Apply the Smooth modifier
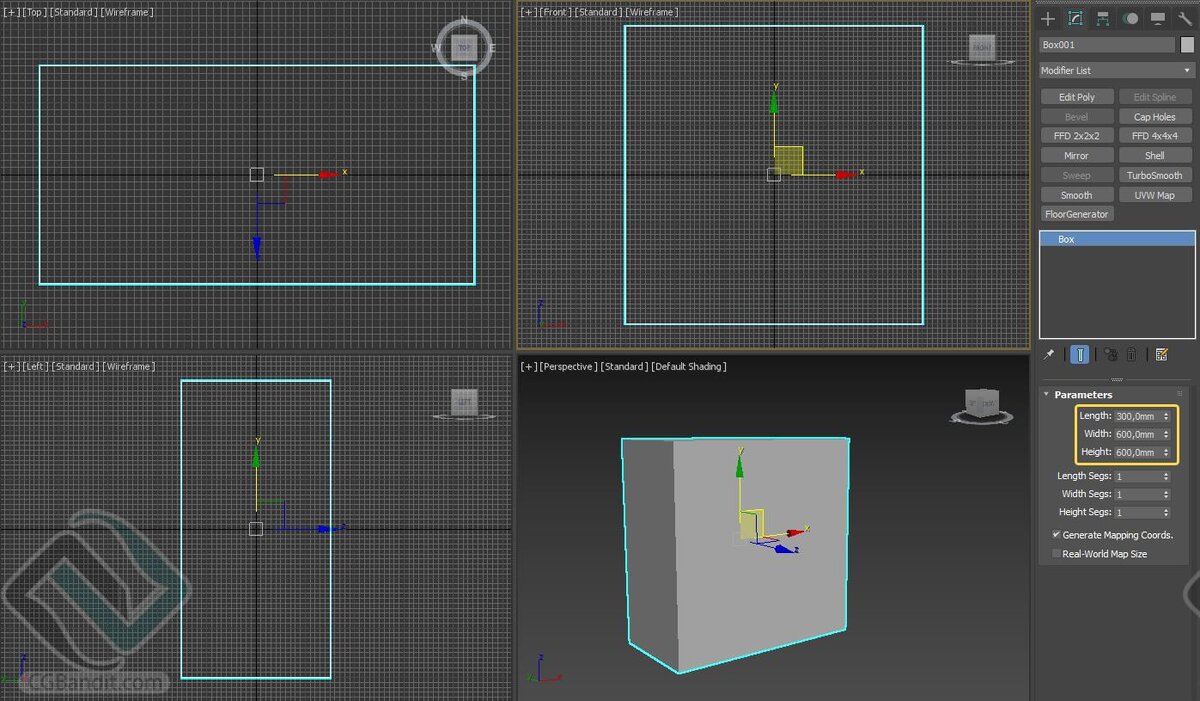This screenshot has width=1200, height=701. [x=1077, y=195]
